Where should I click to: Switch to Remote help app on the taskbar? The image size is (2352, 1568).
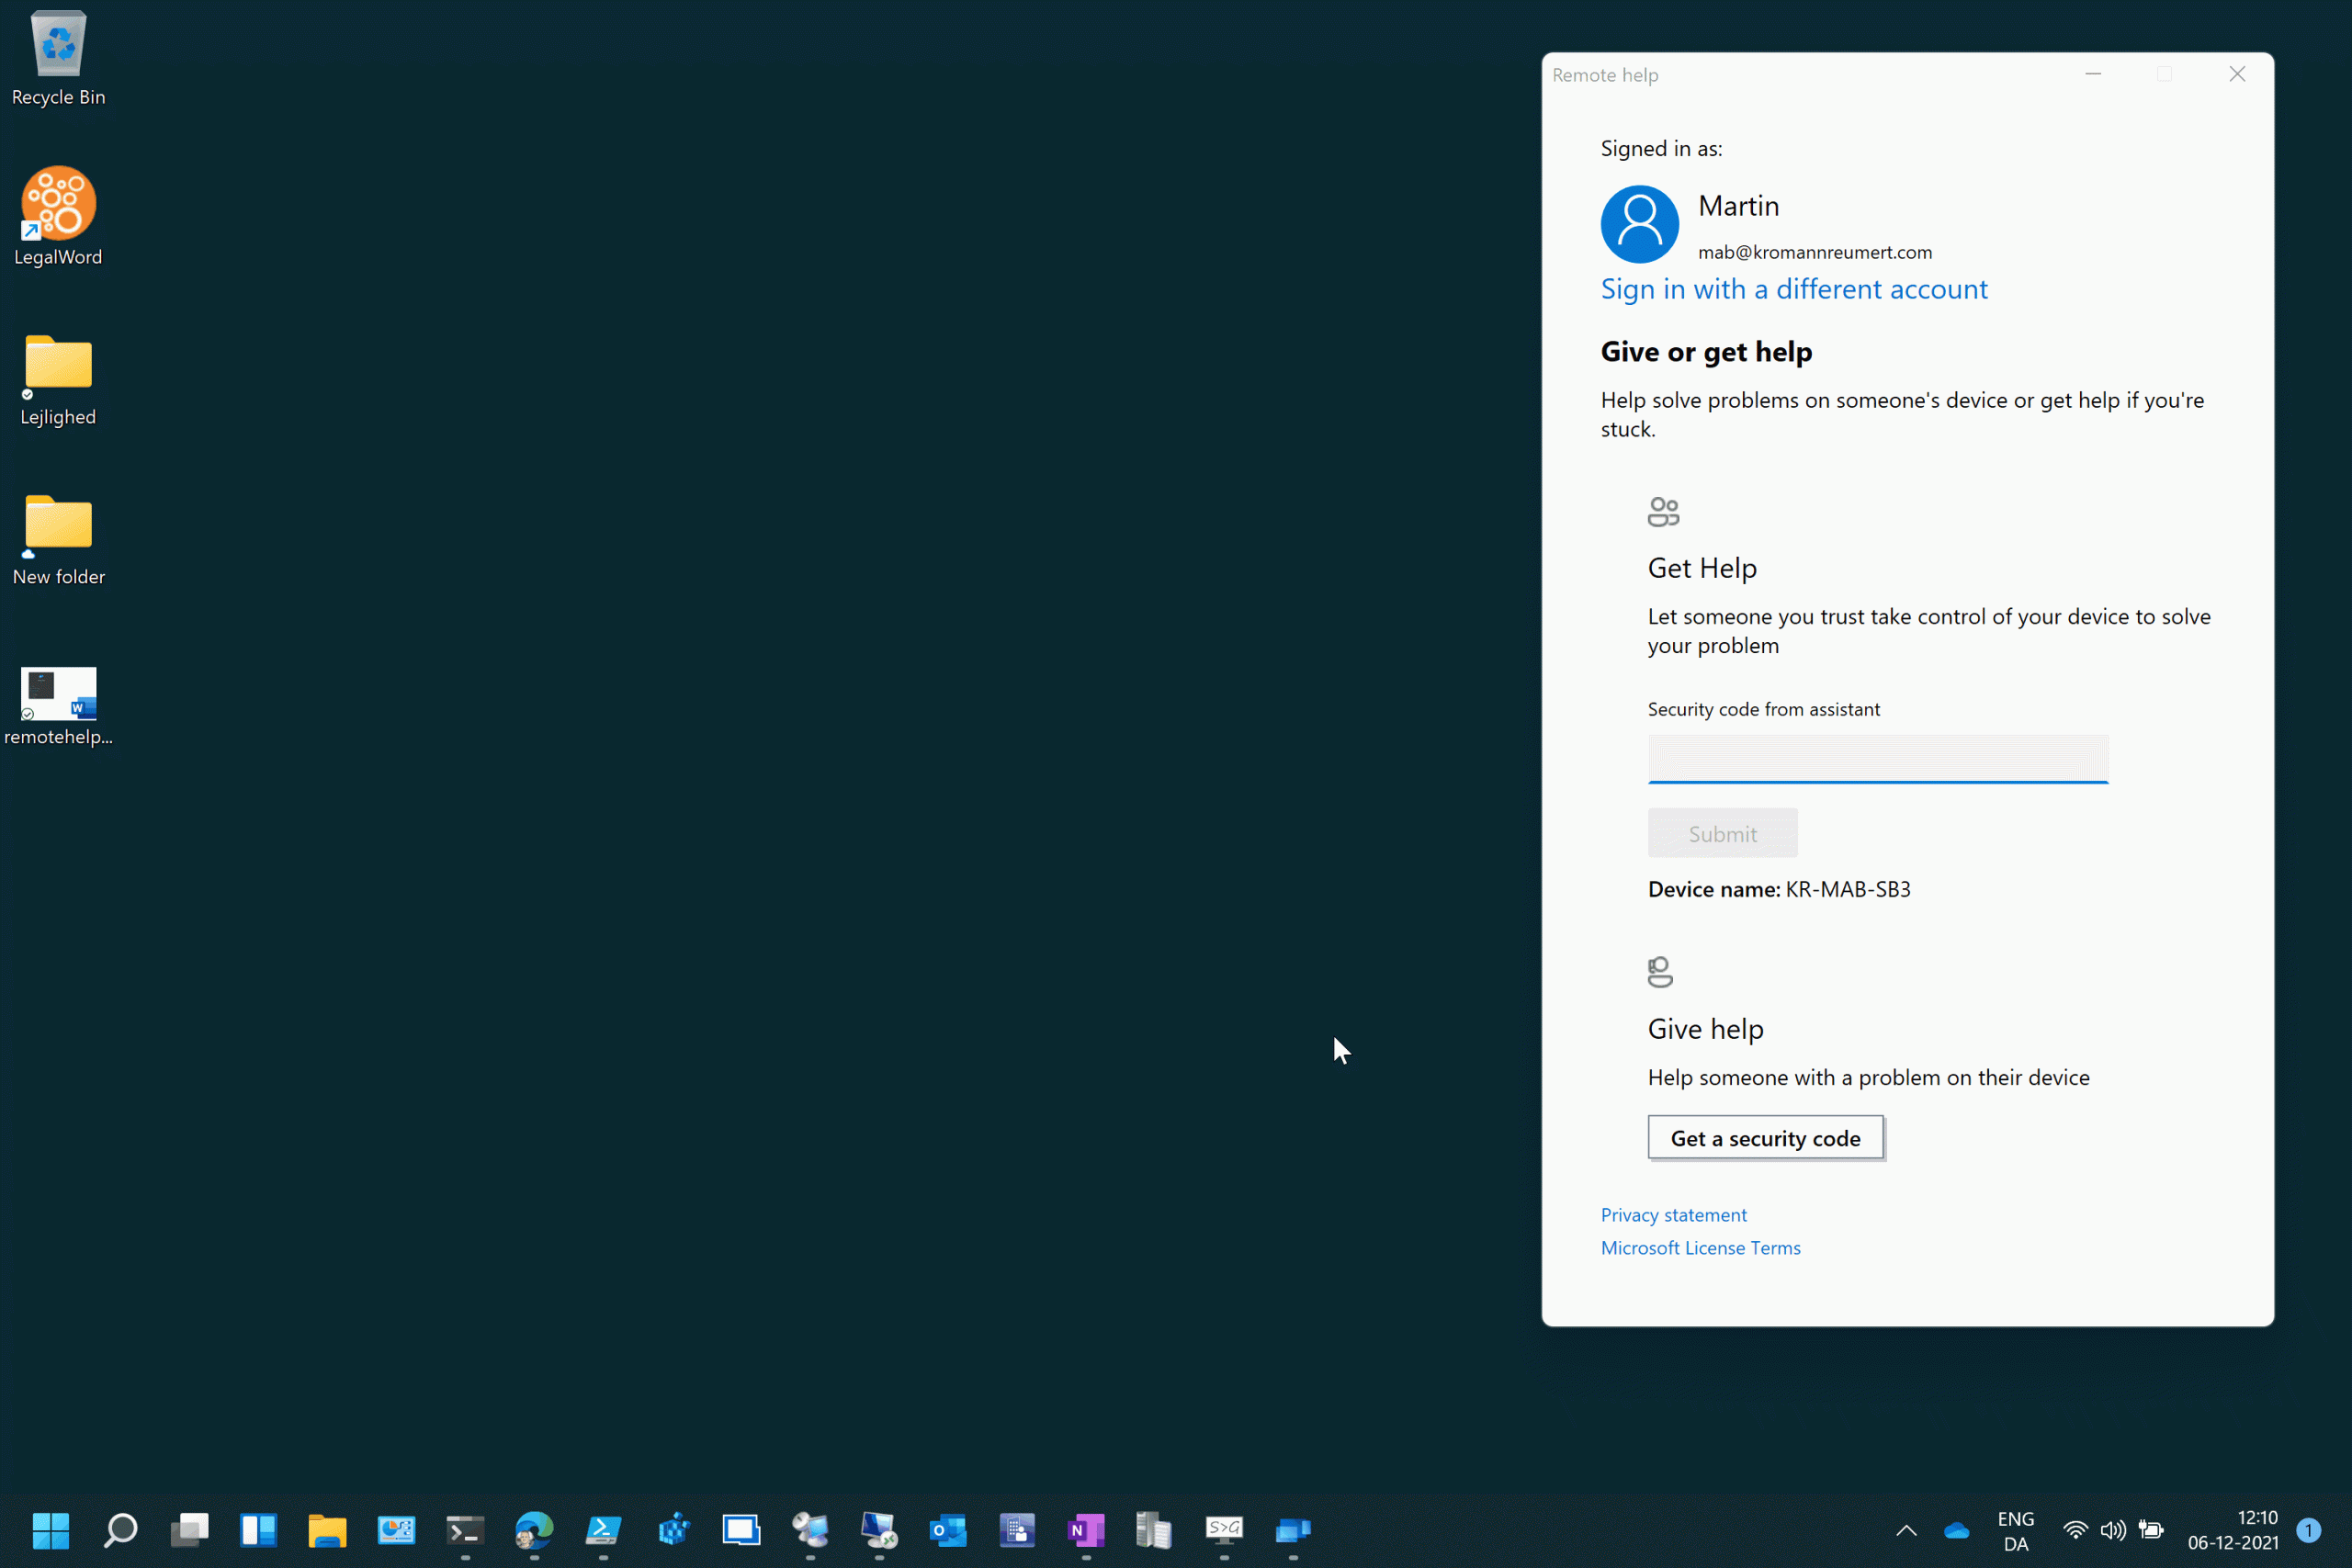tap(1293, 1529)
